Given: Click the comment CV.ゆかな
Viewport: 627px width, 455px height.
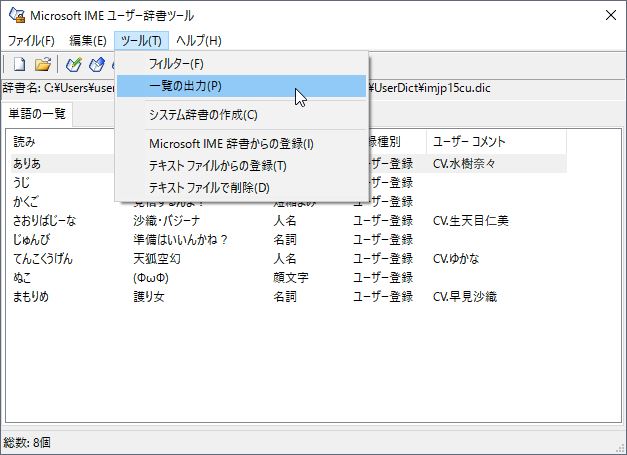Looking at the screenshot, I should pos(456,259).
